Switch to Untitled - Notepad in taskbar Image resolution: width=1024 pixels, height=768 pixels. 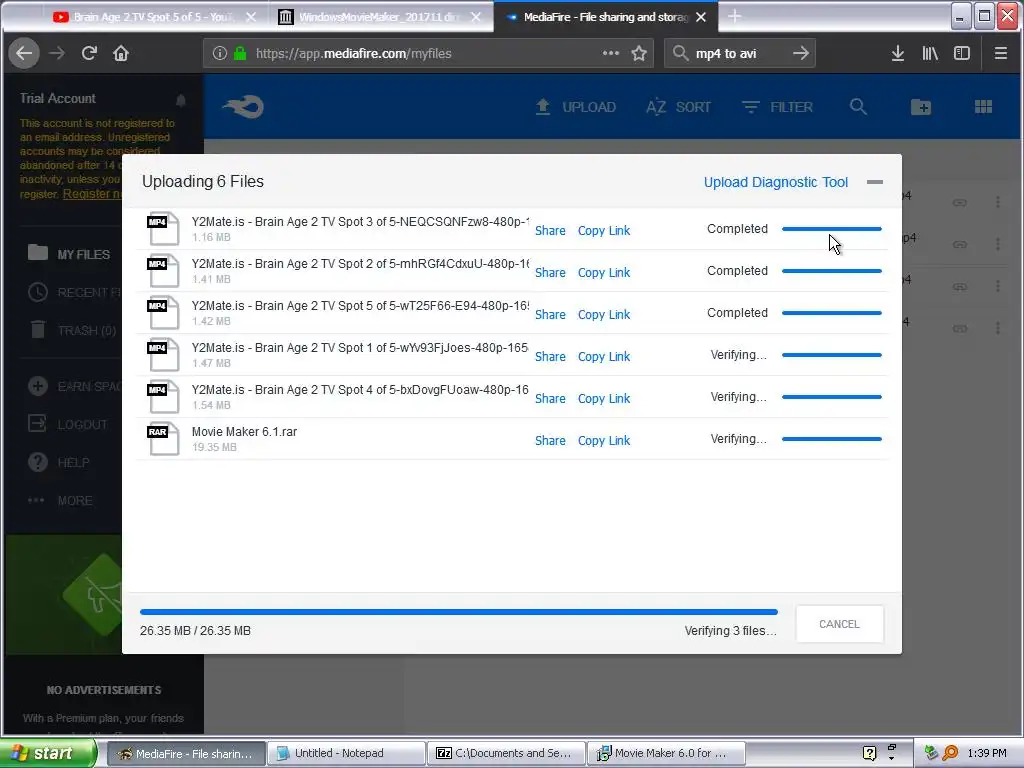coord(347,753)
